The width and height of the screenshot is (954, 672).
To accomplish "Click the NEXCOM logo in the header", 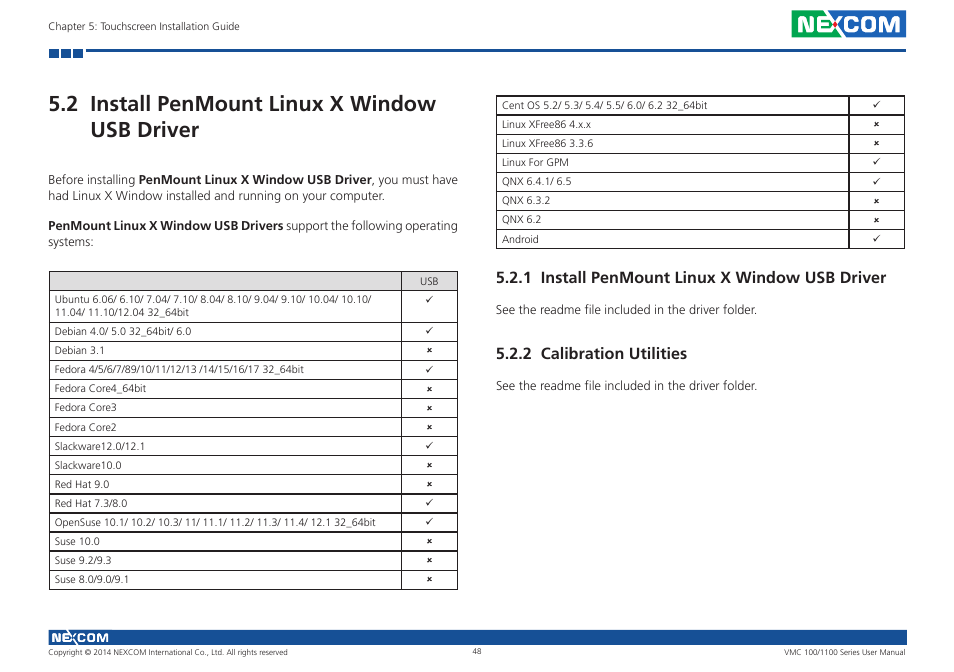I will click(x=848, y=24).
